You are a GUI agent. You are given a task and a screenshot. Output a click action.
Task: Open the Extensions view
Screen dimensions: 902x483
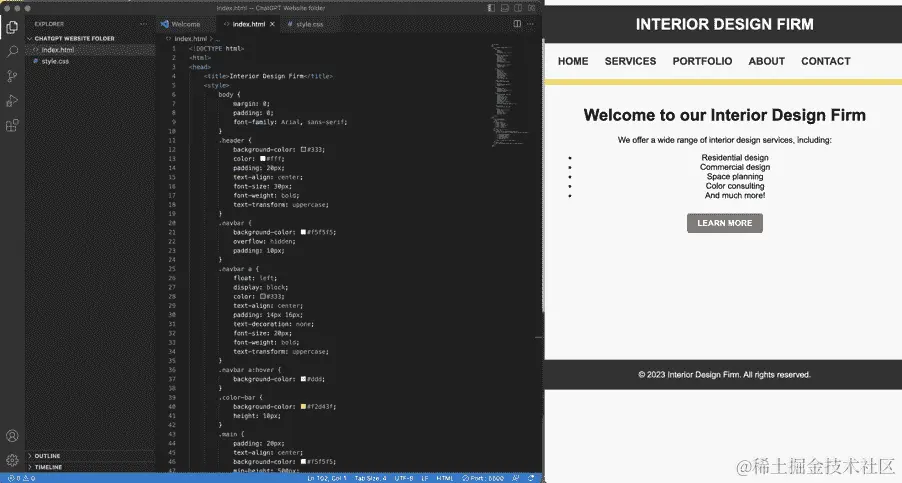pos(12,125)
